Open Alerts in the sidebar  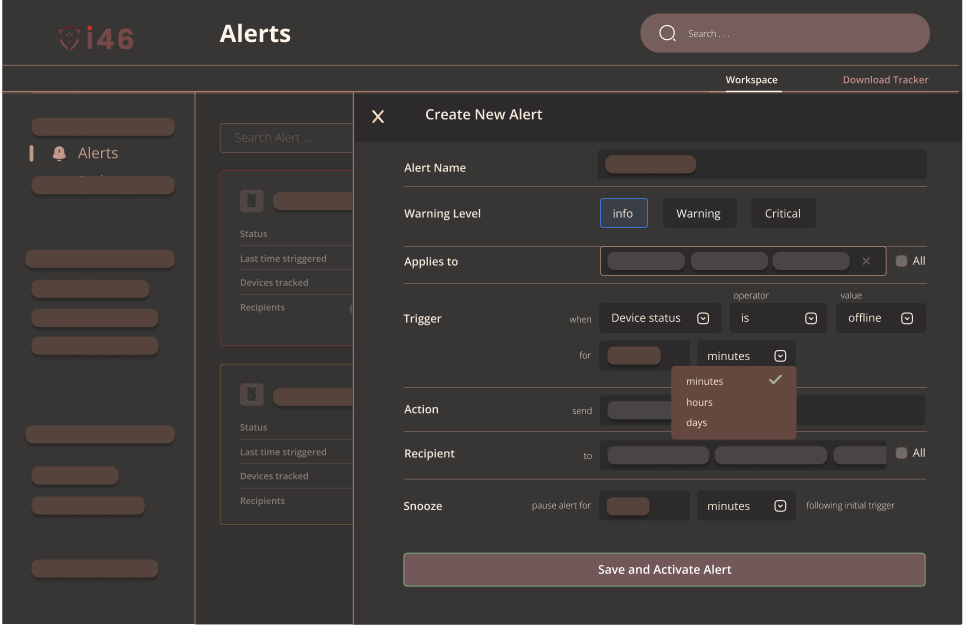tap(98, 153)
